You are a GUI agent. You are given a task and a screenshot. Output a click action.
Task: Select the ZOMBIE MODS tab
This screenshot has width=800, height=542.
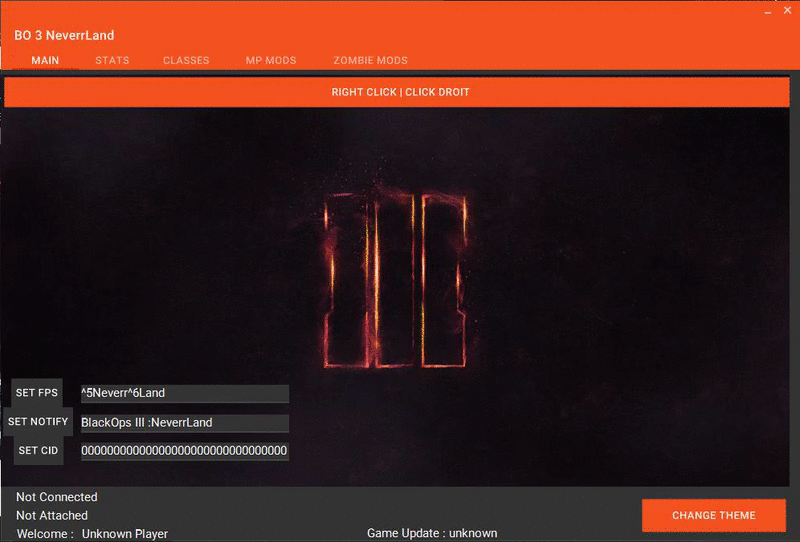pos(370,60)
